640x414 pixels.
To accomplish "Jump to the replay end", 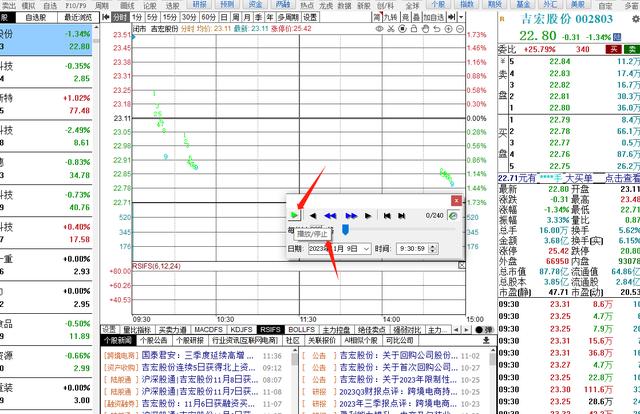I will click(402, 215).
